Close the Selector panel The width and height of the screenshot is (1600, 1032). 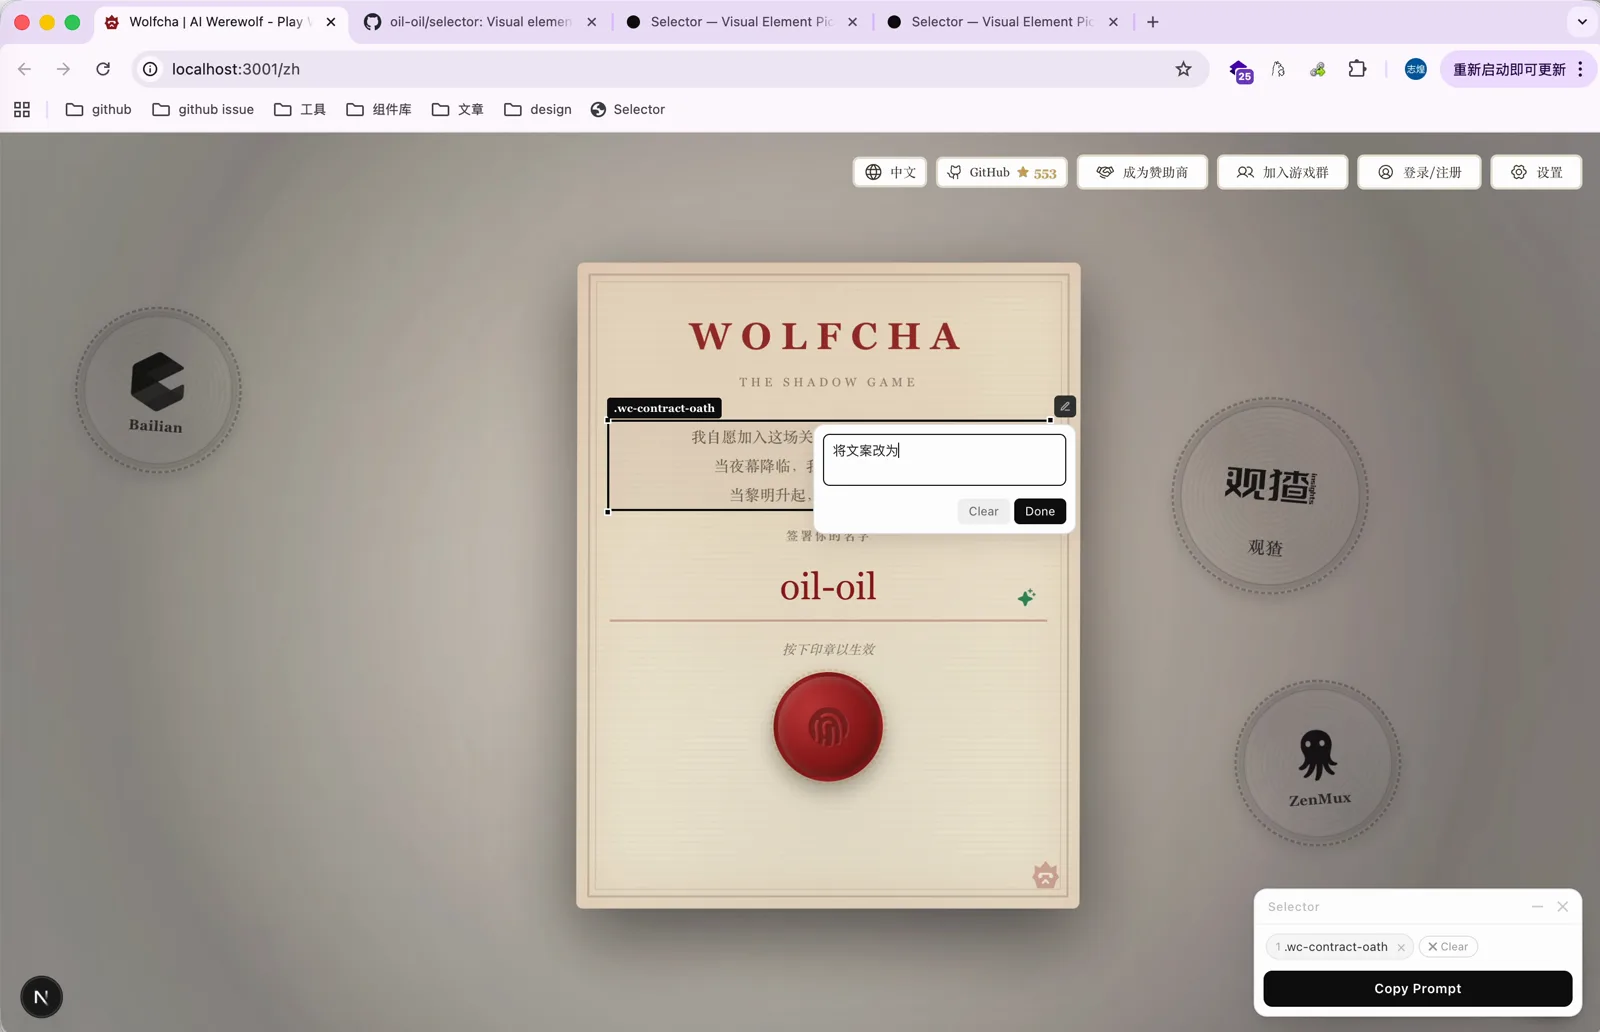pos(1563,907)
